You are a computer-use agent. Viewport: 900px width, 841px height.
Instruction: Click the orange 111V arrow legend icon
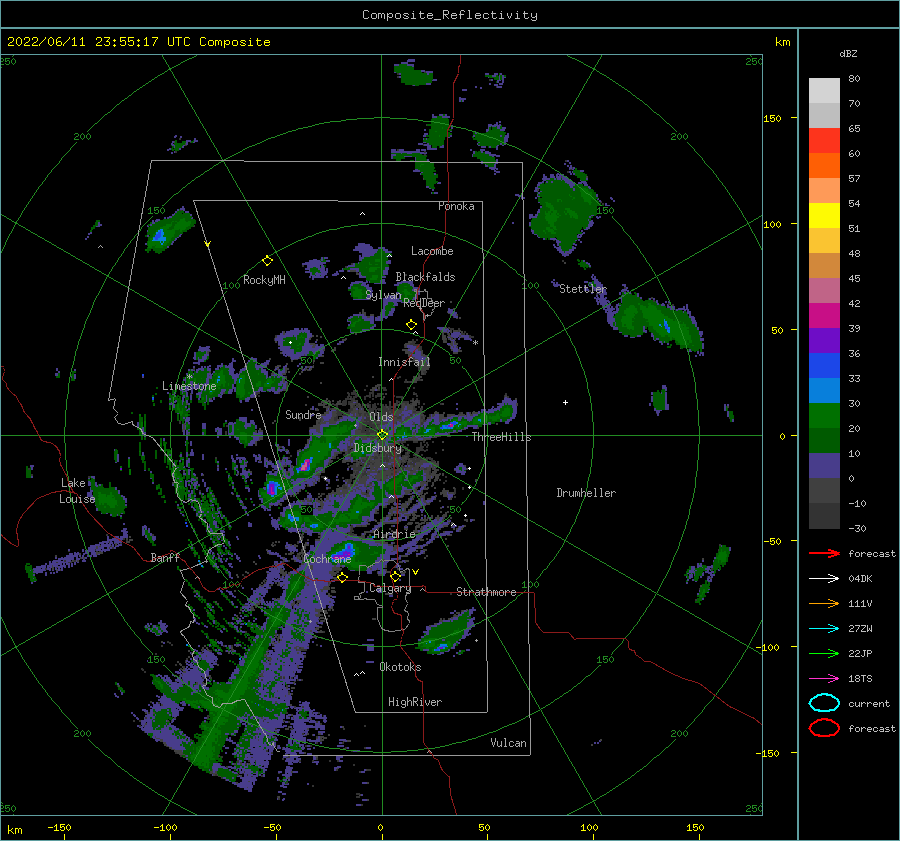click(824, 603)
